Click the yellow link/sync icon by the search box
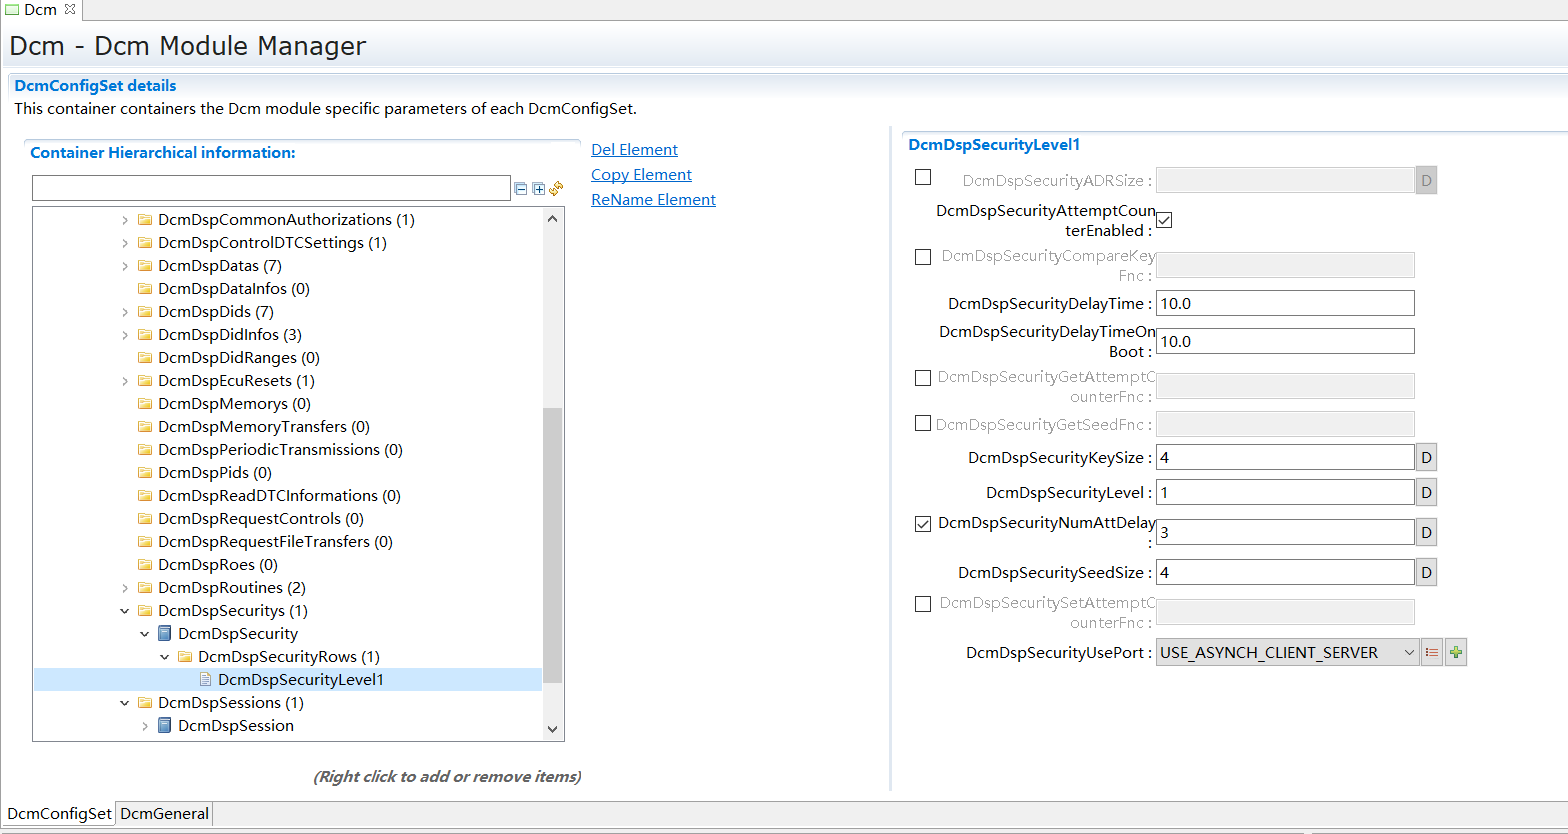 (x=556, y=188)
